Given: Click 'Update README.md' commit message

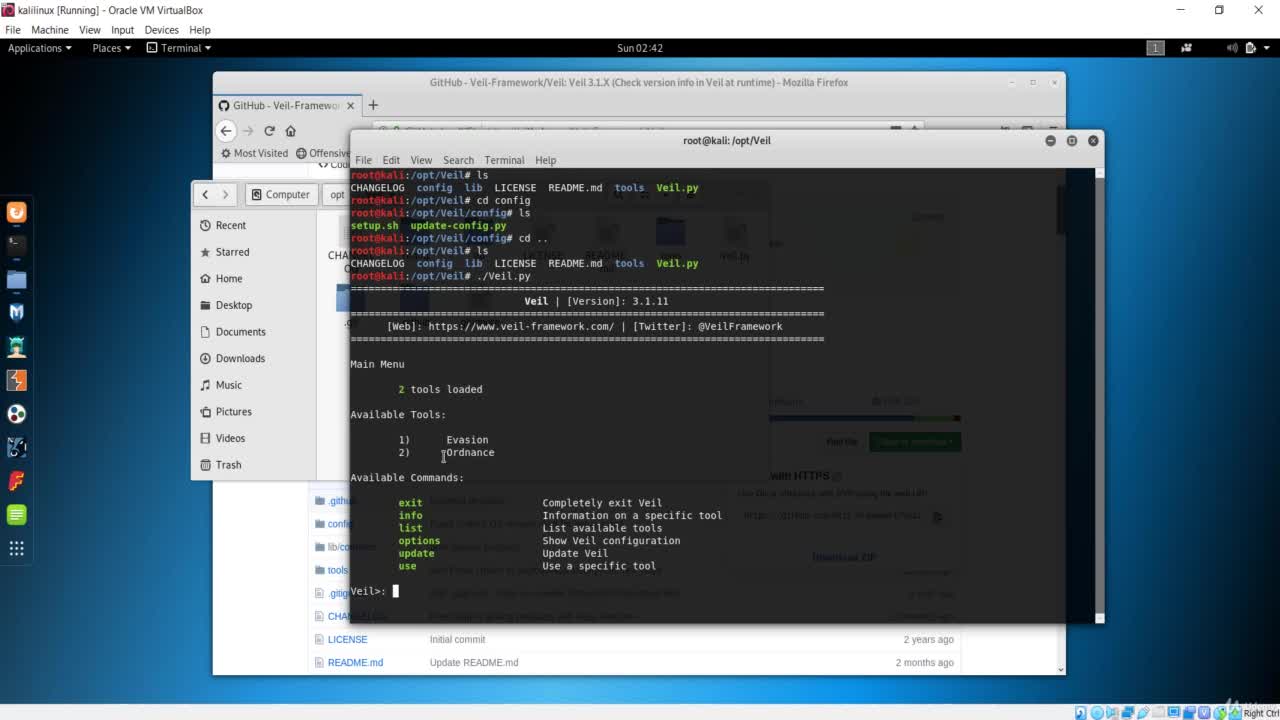Looking at the screenshot, I should coord(474,662).
